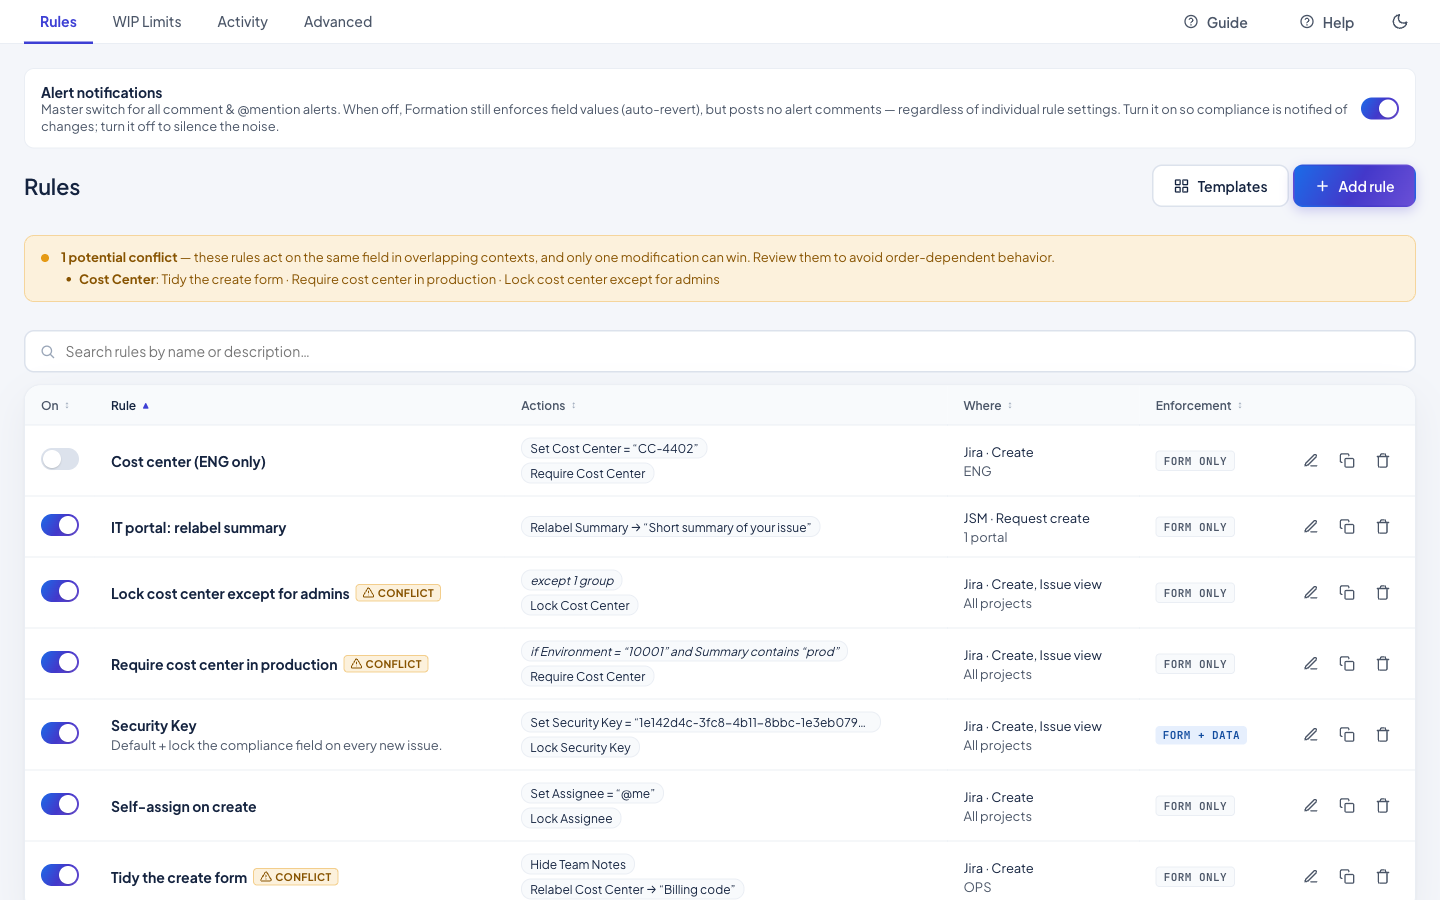Delete the Tidy the create form rule
1440x900 pixels.
point(1383,877)
